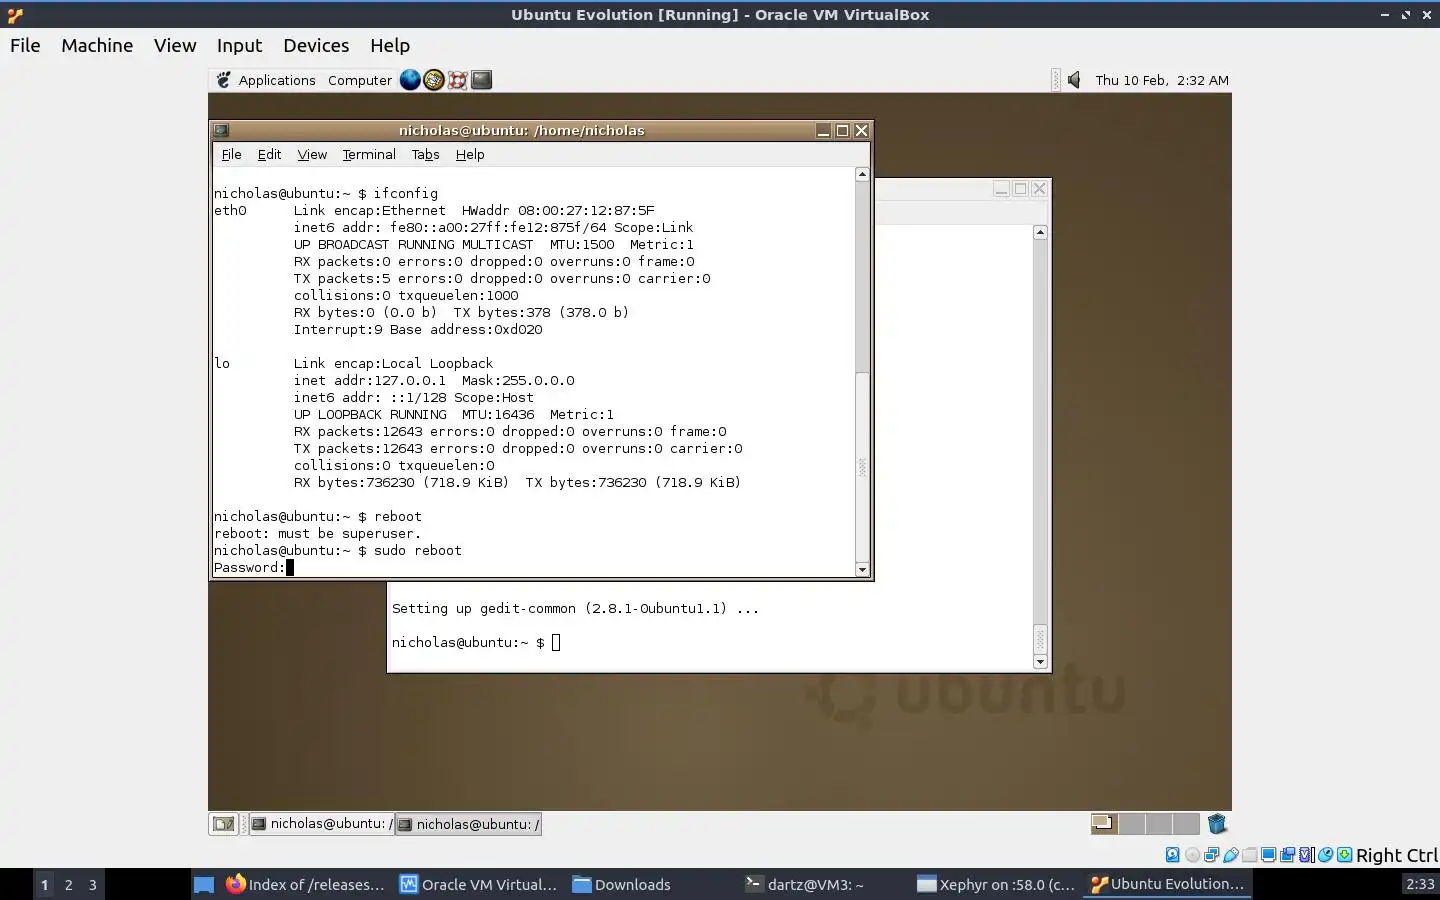Click the VirtualBox display status icon
The width and height of the screenshot is (1440, 900).
(x=1268, y=855)
